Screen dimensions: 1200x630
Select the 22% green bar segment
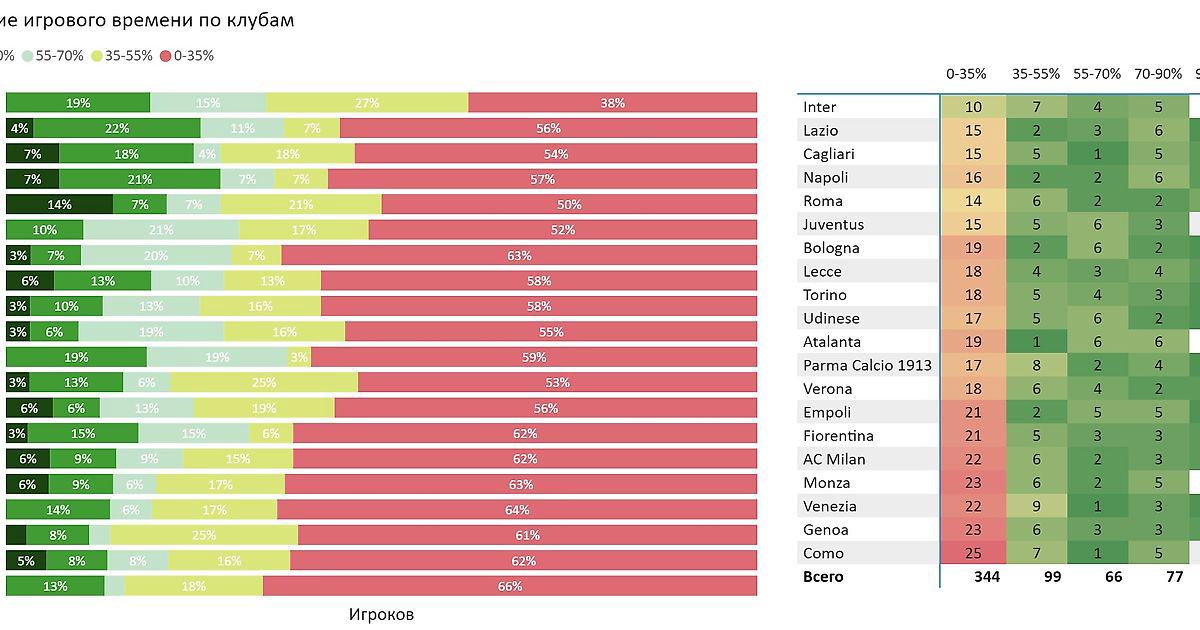[116, 128]
